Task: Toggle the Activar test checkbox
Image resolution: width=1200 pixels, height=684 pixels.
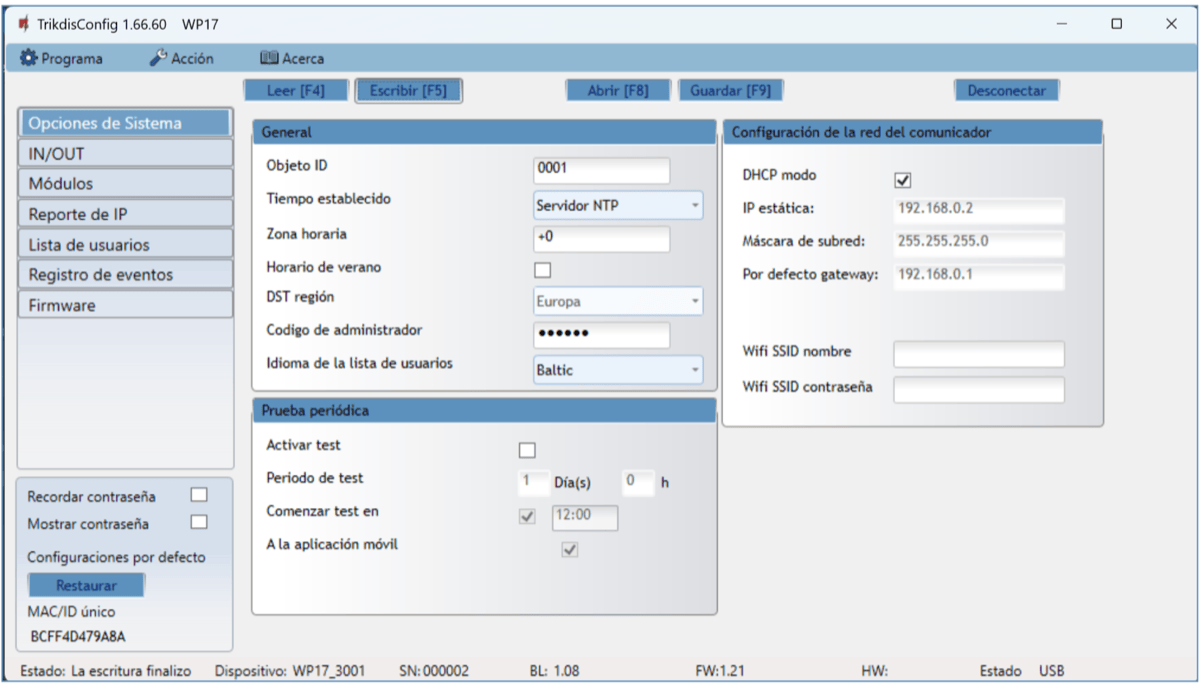Action: [x=527, y=450]
